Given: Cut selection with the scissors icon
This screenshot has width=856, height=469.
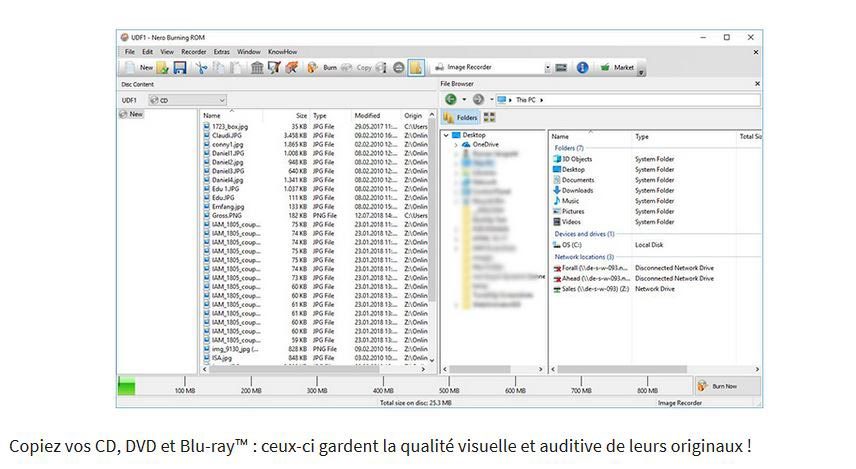Looking at the screenshot, I should pos(201,68).
